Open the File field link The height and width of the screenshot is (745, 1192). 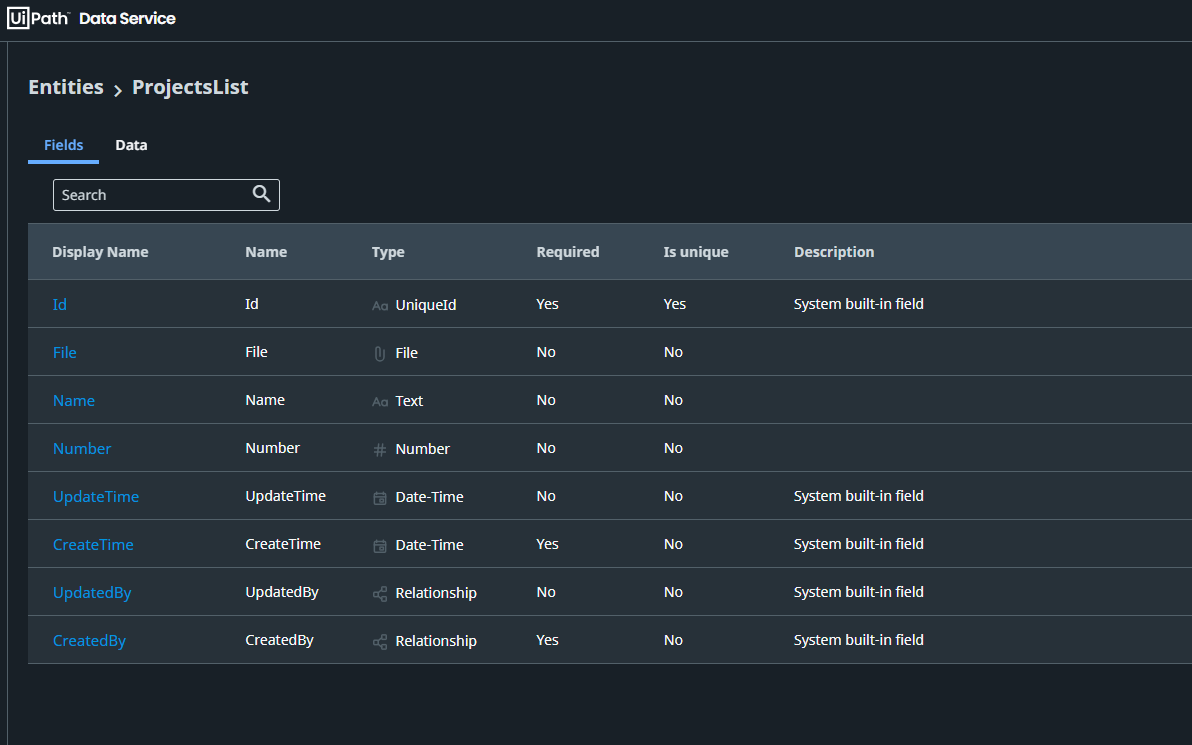[65, 352]
